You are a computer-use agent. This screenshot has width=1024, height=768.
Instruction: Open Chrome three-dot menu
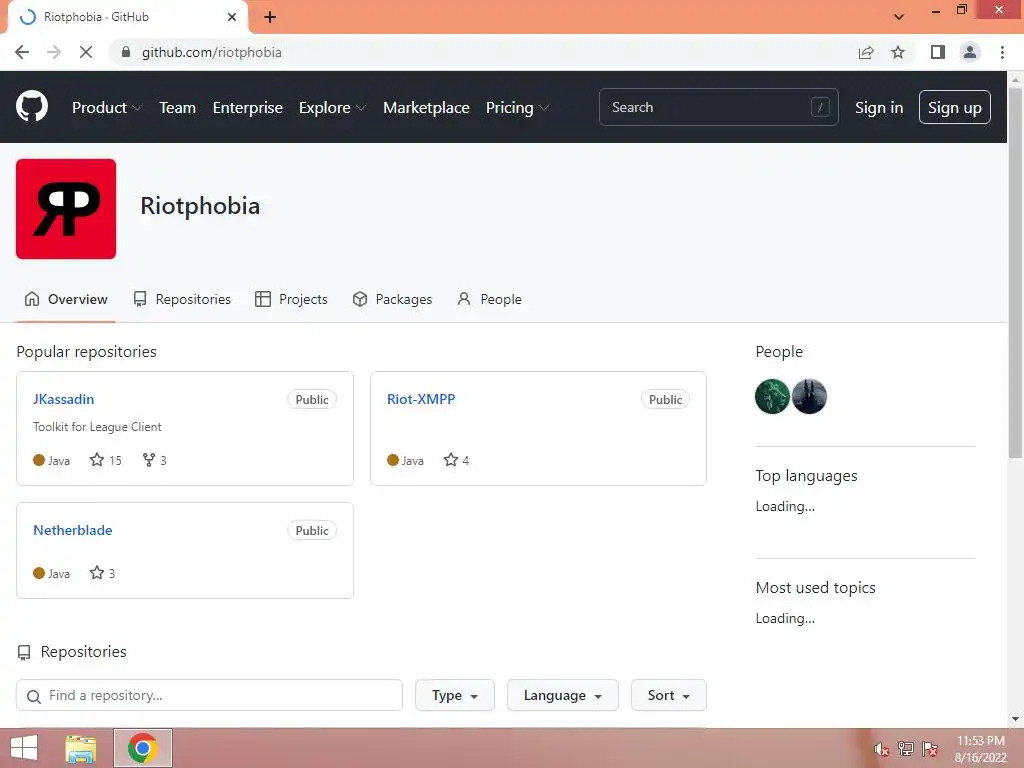(x=1002, y=52)
